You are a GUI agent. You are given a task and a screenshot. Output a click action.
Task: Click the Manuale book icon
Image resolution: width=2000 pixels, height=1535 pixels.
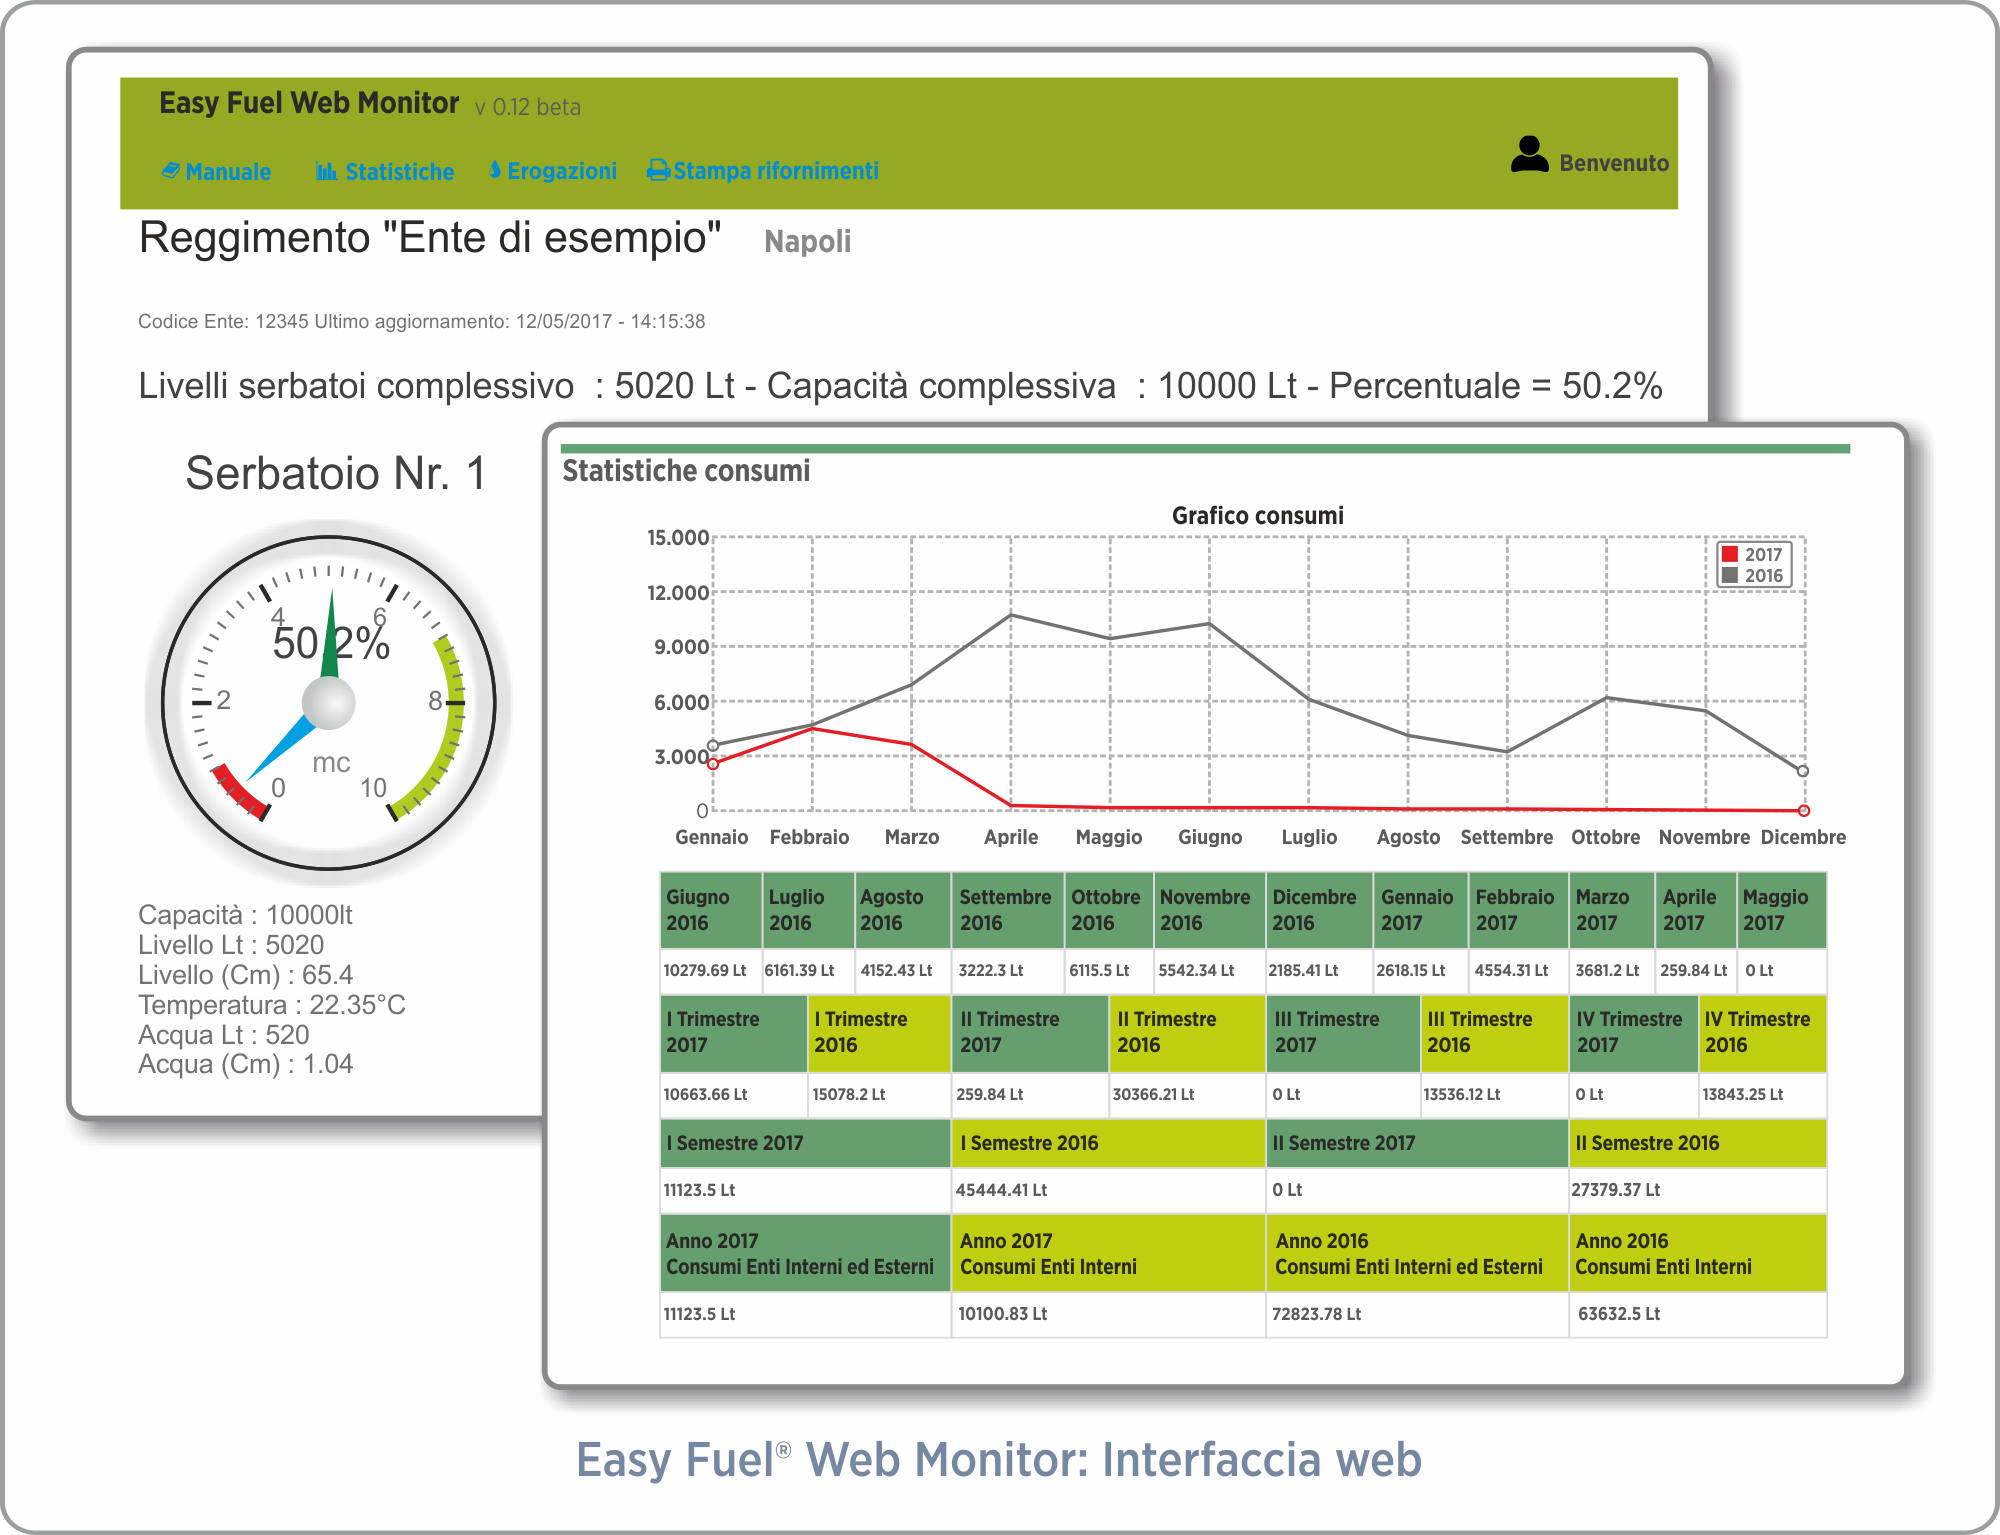pyautogui.click(x=171, y=171)
